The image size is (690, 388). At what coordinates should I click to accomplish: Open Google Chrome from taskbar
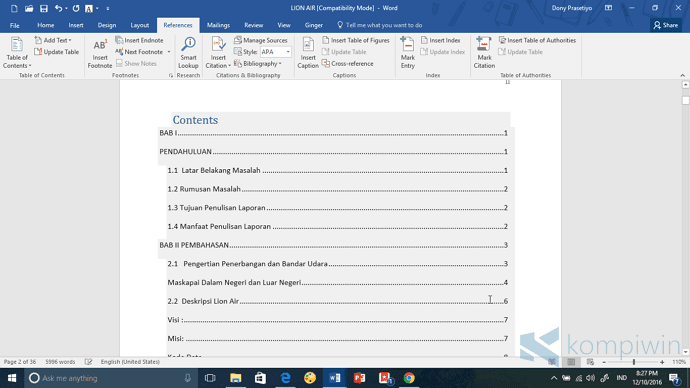(409, 378)
